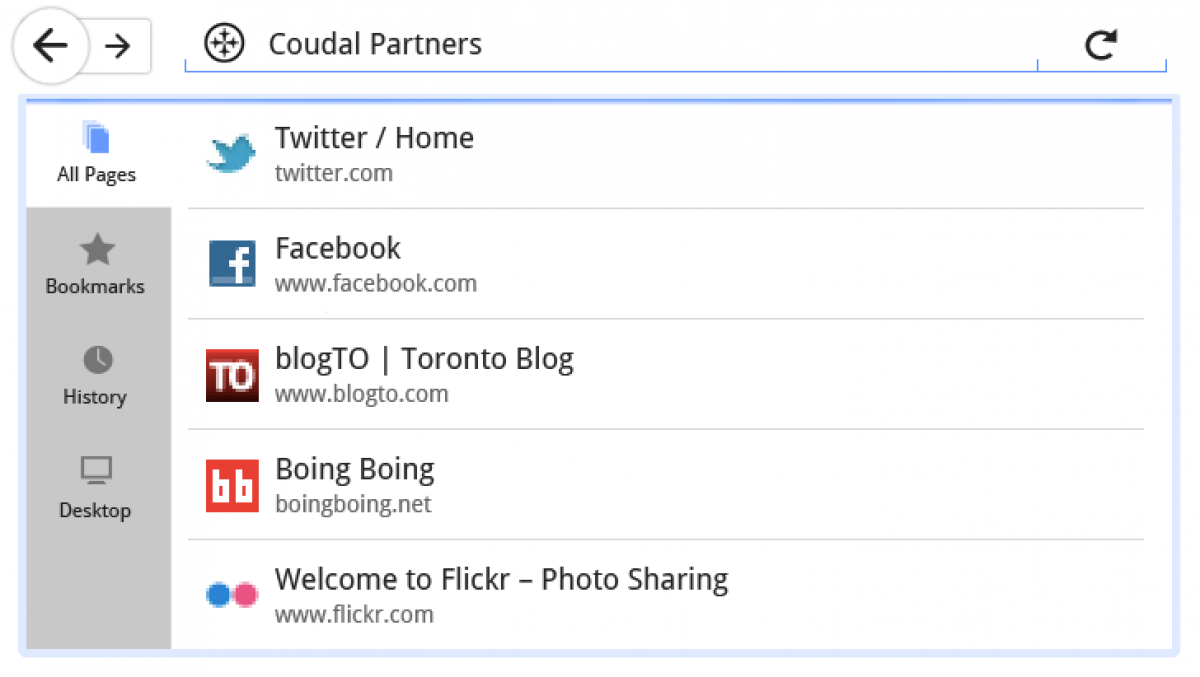Open the twitter.com URL text
The height and width of the screenshot is (677, 1200).
[x=334, y=174]
